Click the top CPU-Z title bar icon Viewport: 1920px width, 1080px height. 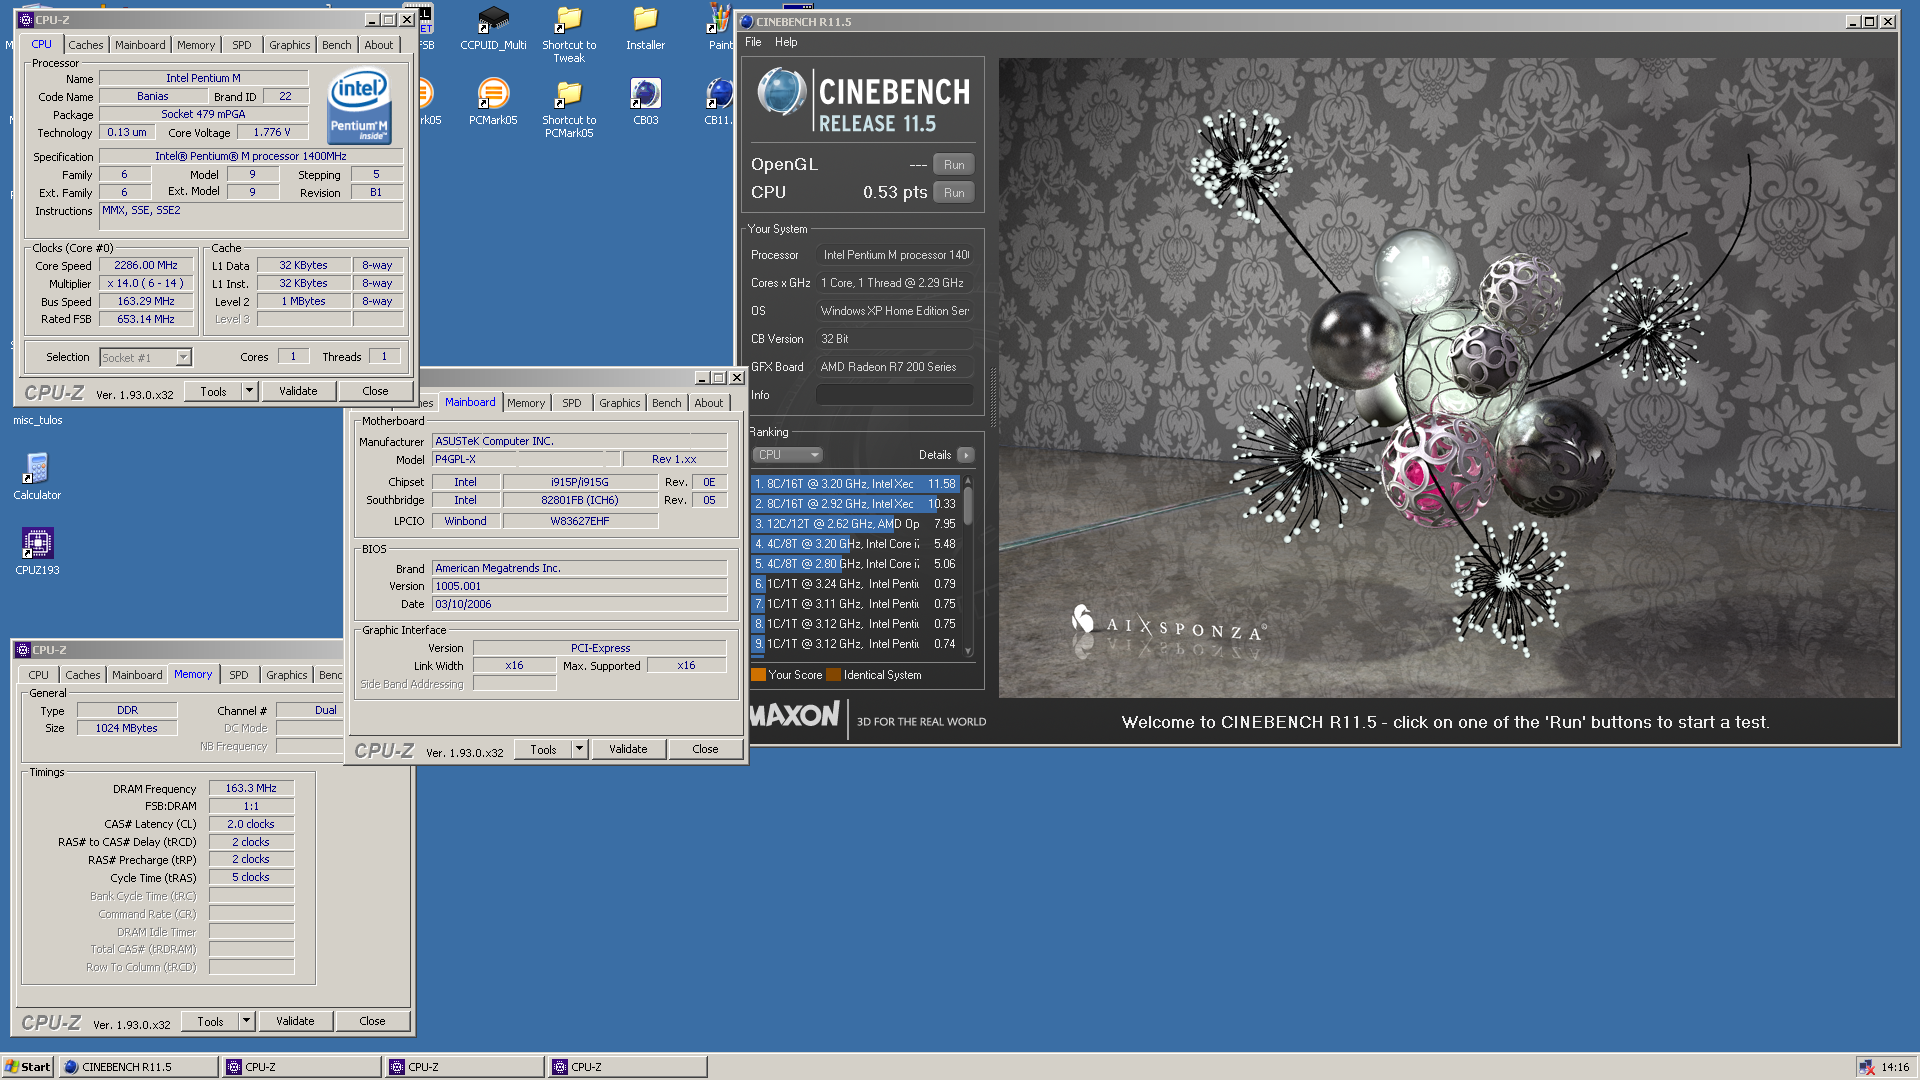tap(25, 19)
